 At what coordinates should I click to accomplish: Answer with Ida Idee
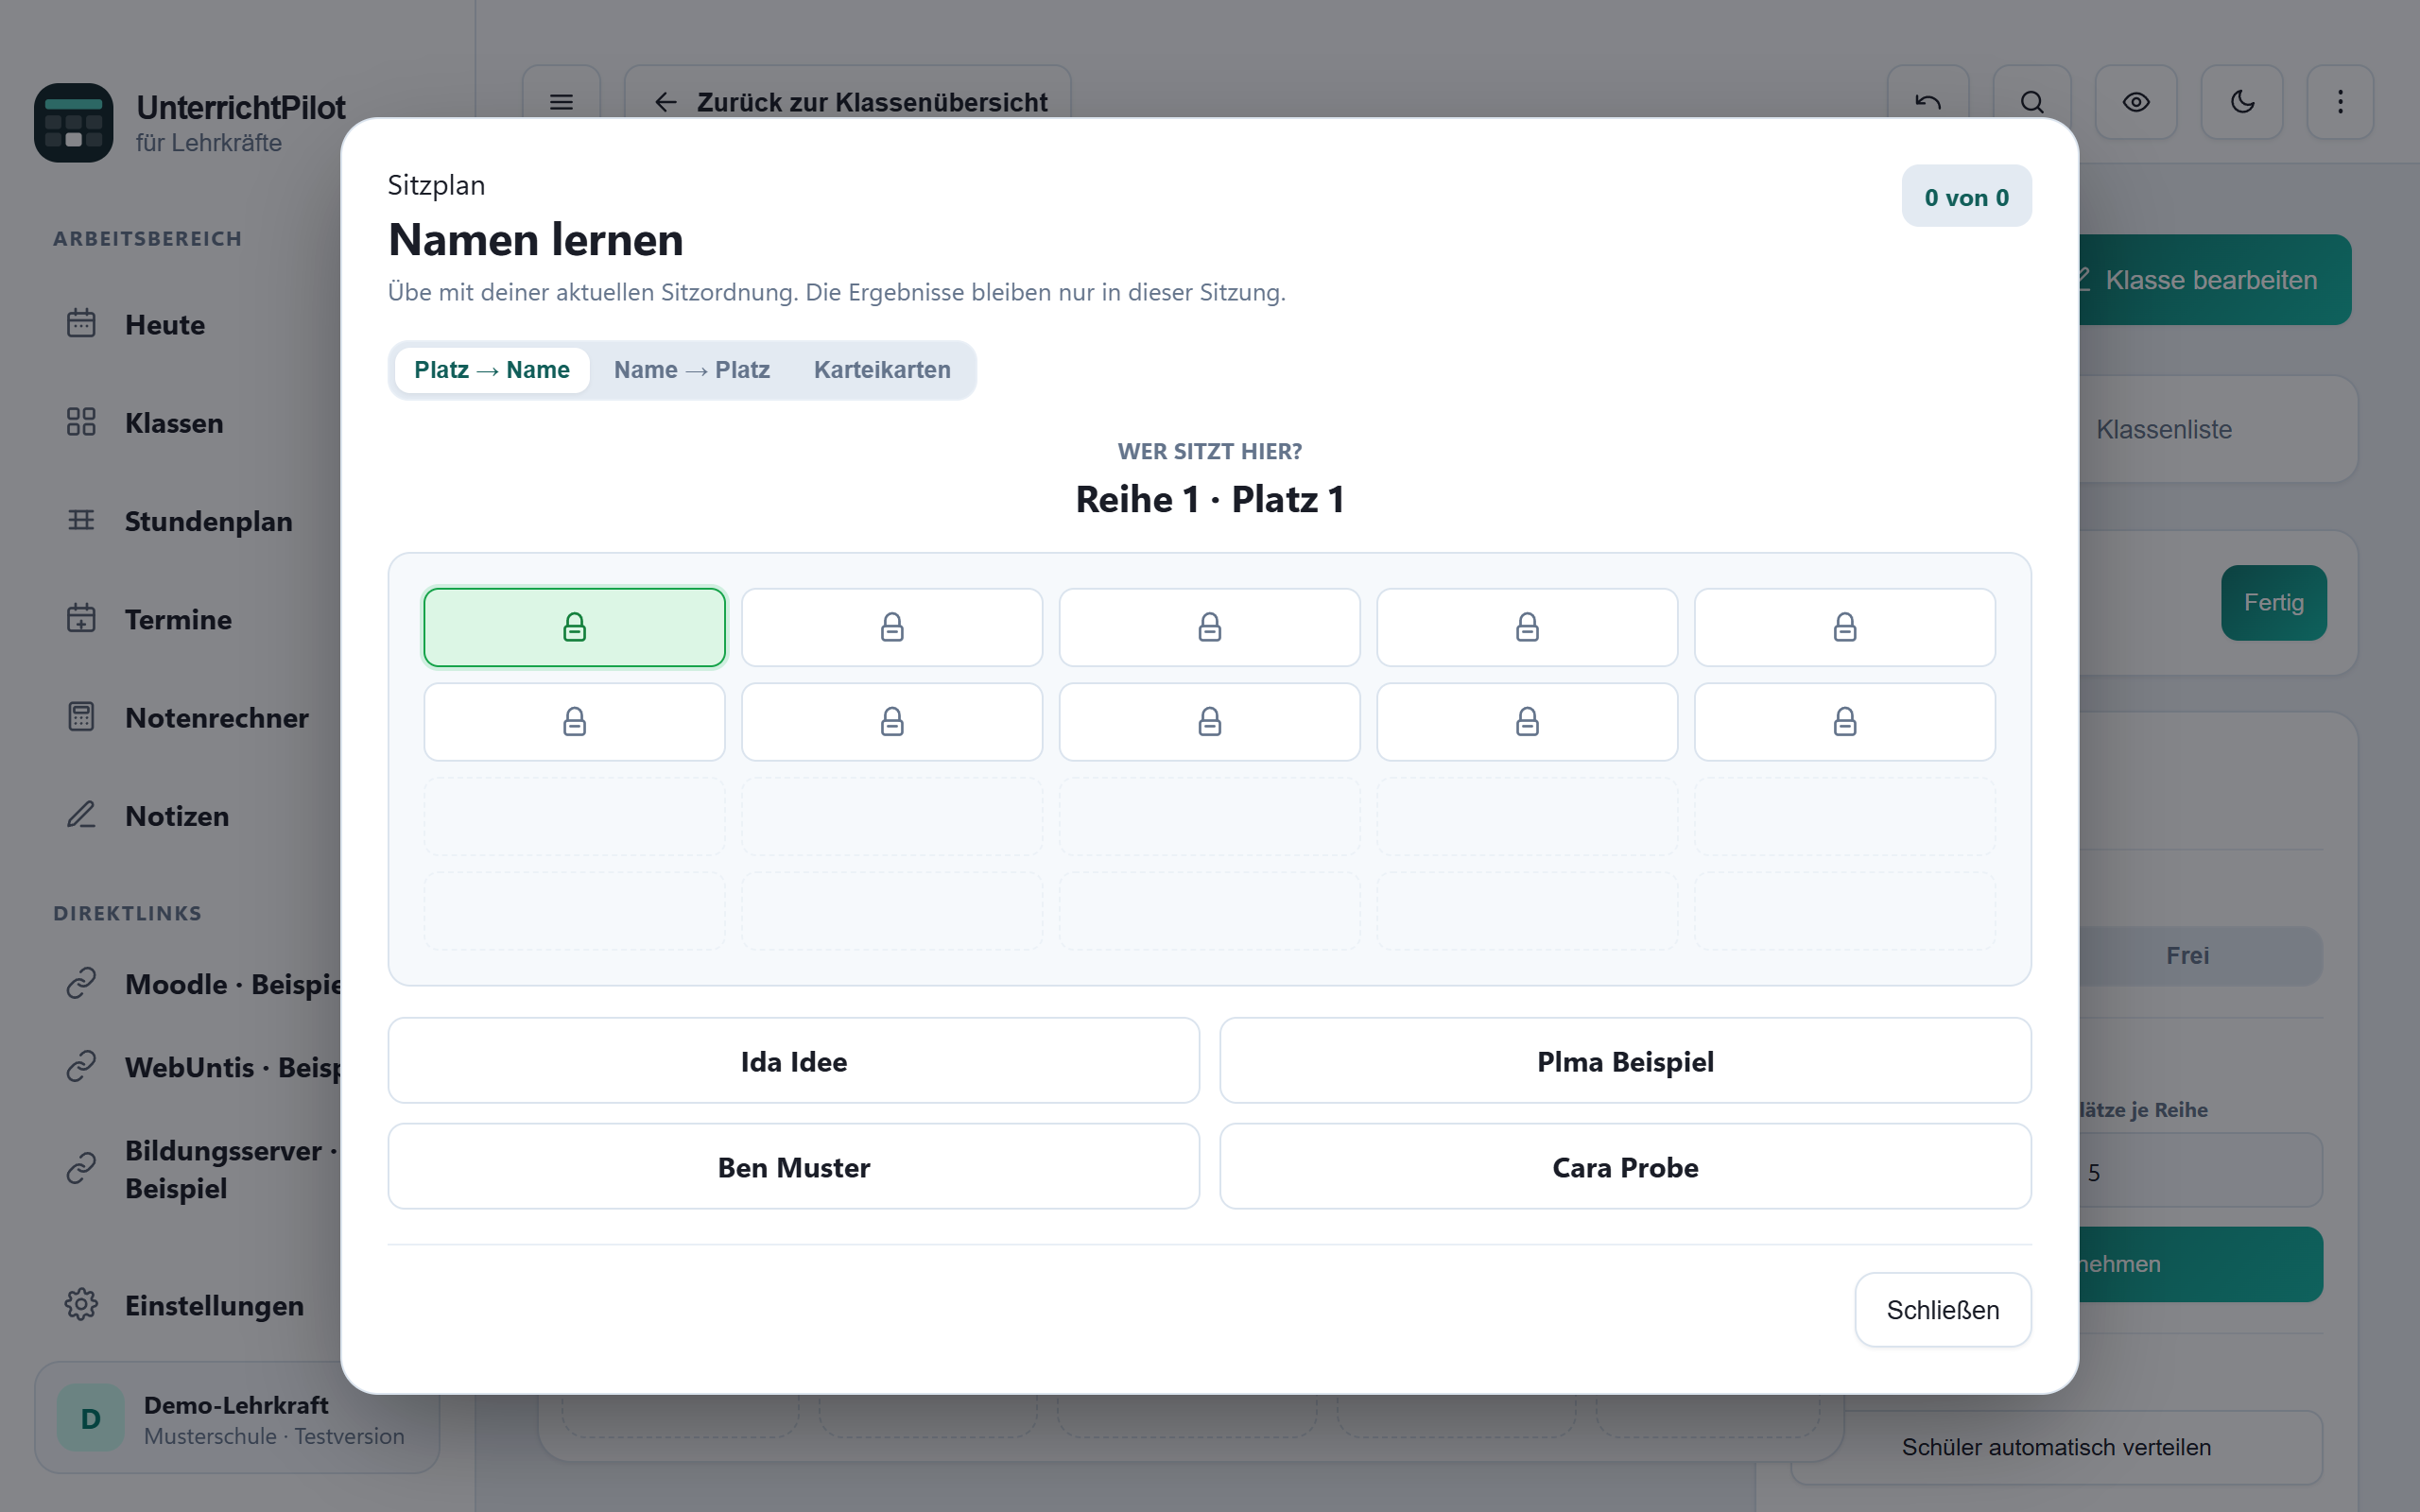click(794, 1061)
